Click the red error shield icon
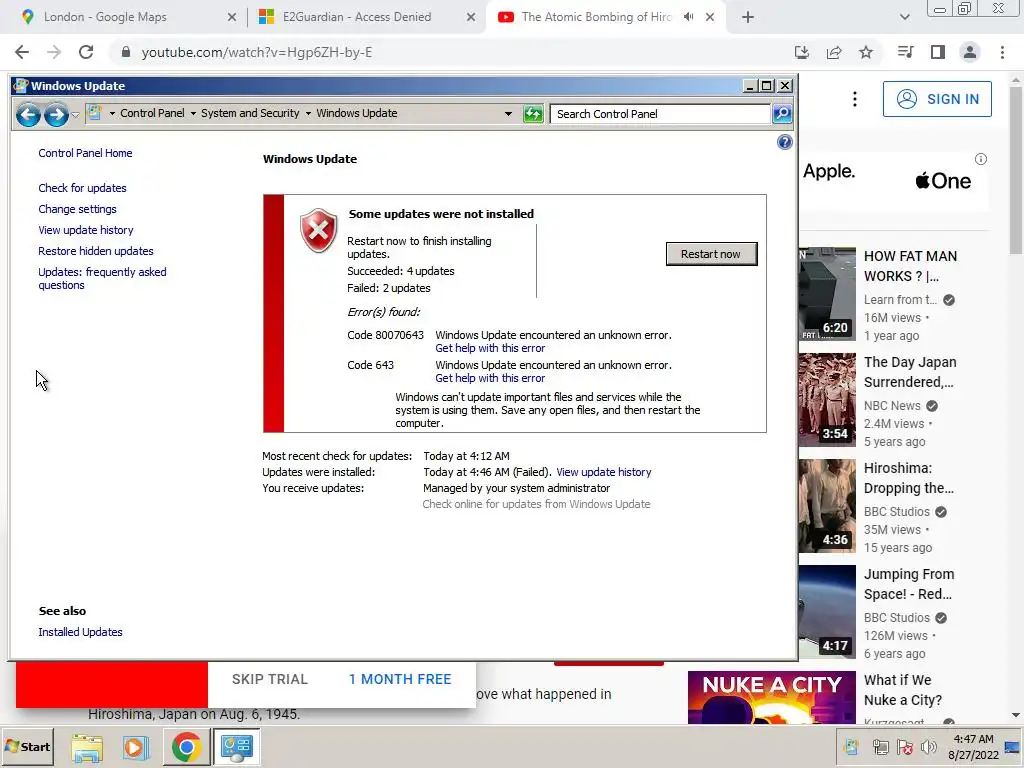This screenshot has width=1024, height=768. click(x=319, y=231)
